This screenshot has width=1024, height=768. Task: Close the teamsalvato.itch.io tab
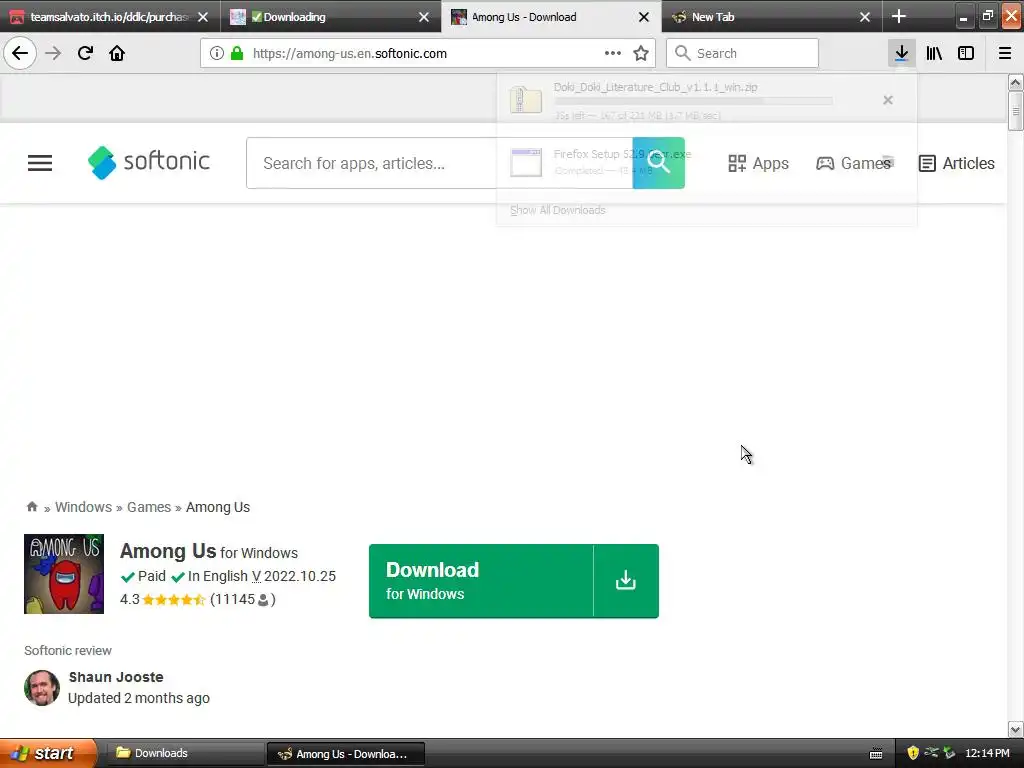[203, 17]
